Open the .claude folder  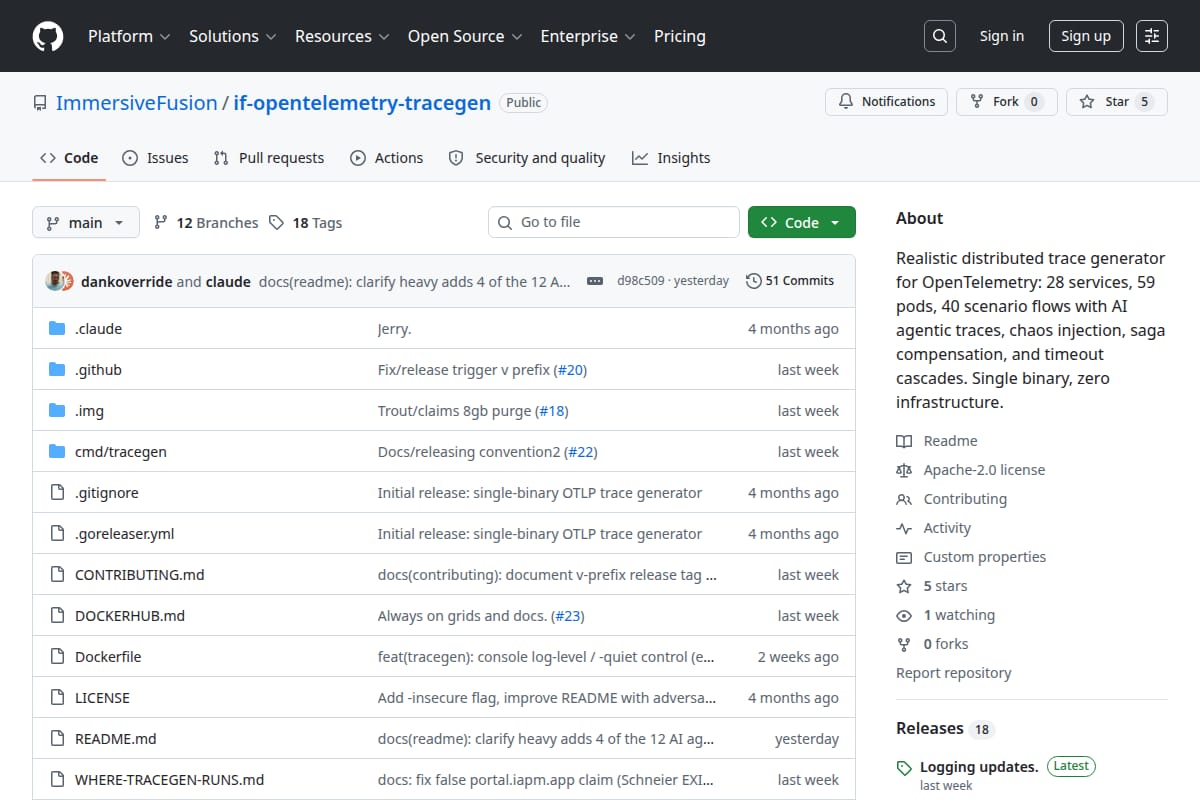click(x=98, y=329)
